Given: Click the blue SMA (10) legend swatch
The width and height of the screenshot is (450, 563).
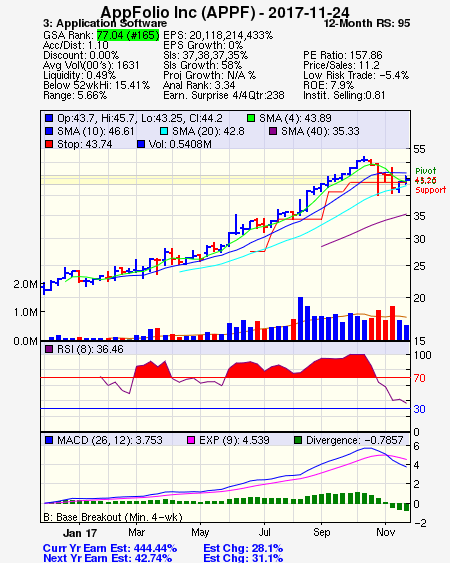Looking at the screenshot, I should (x=49, y=131).
